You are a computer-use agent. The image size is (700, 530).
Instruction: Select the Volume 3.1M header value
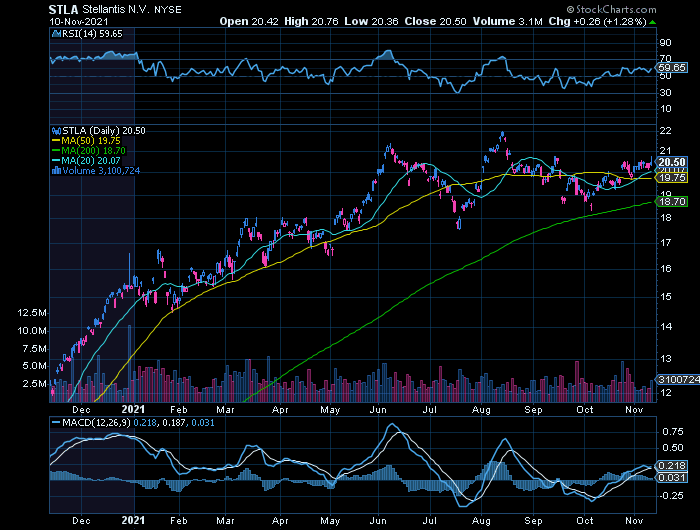[x=508, y=21]
